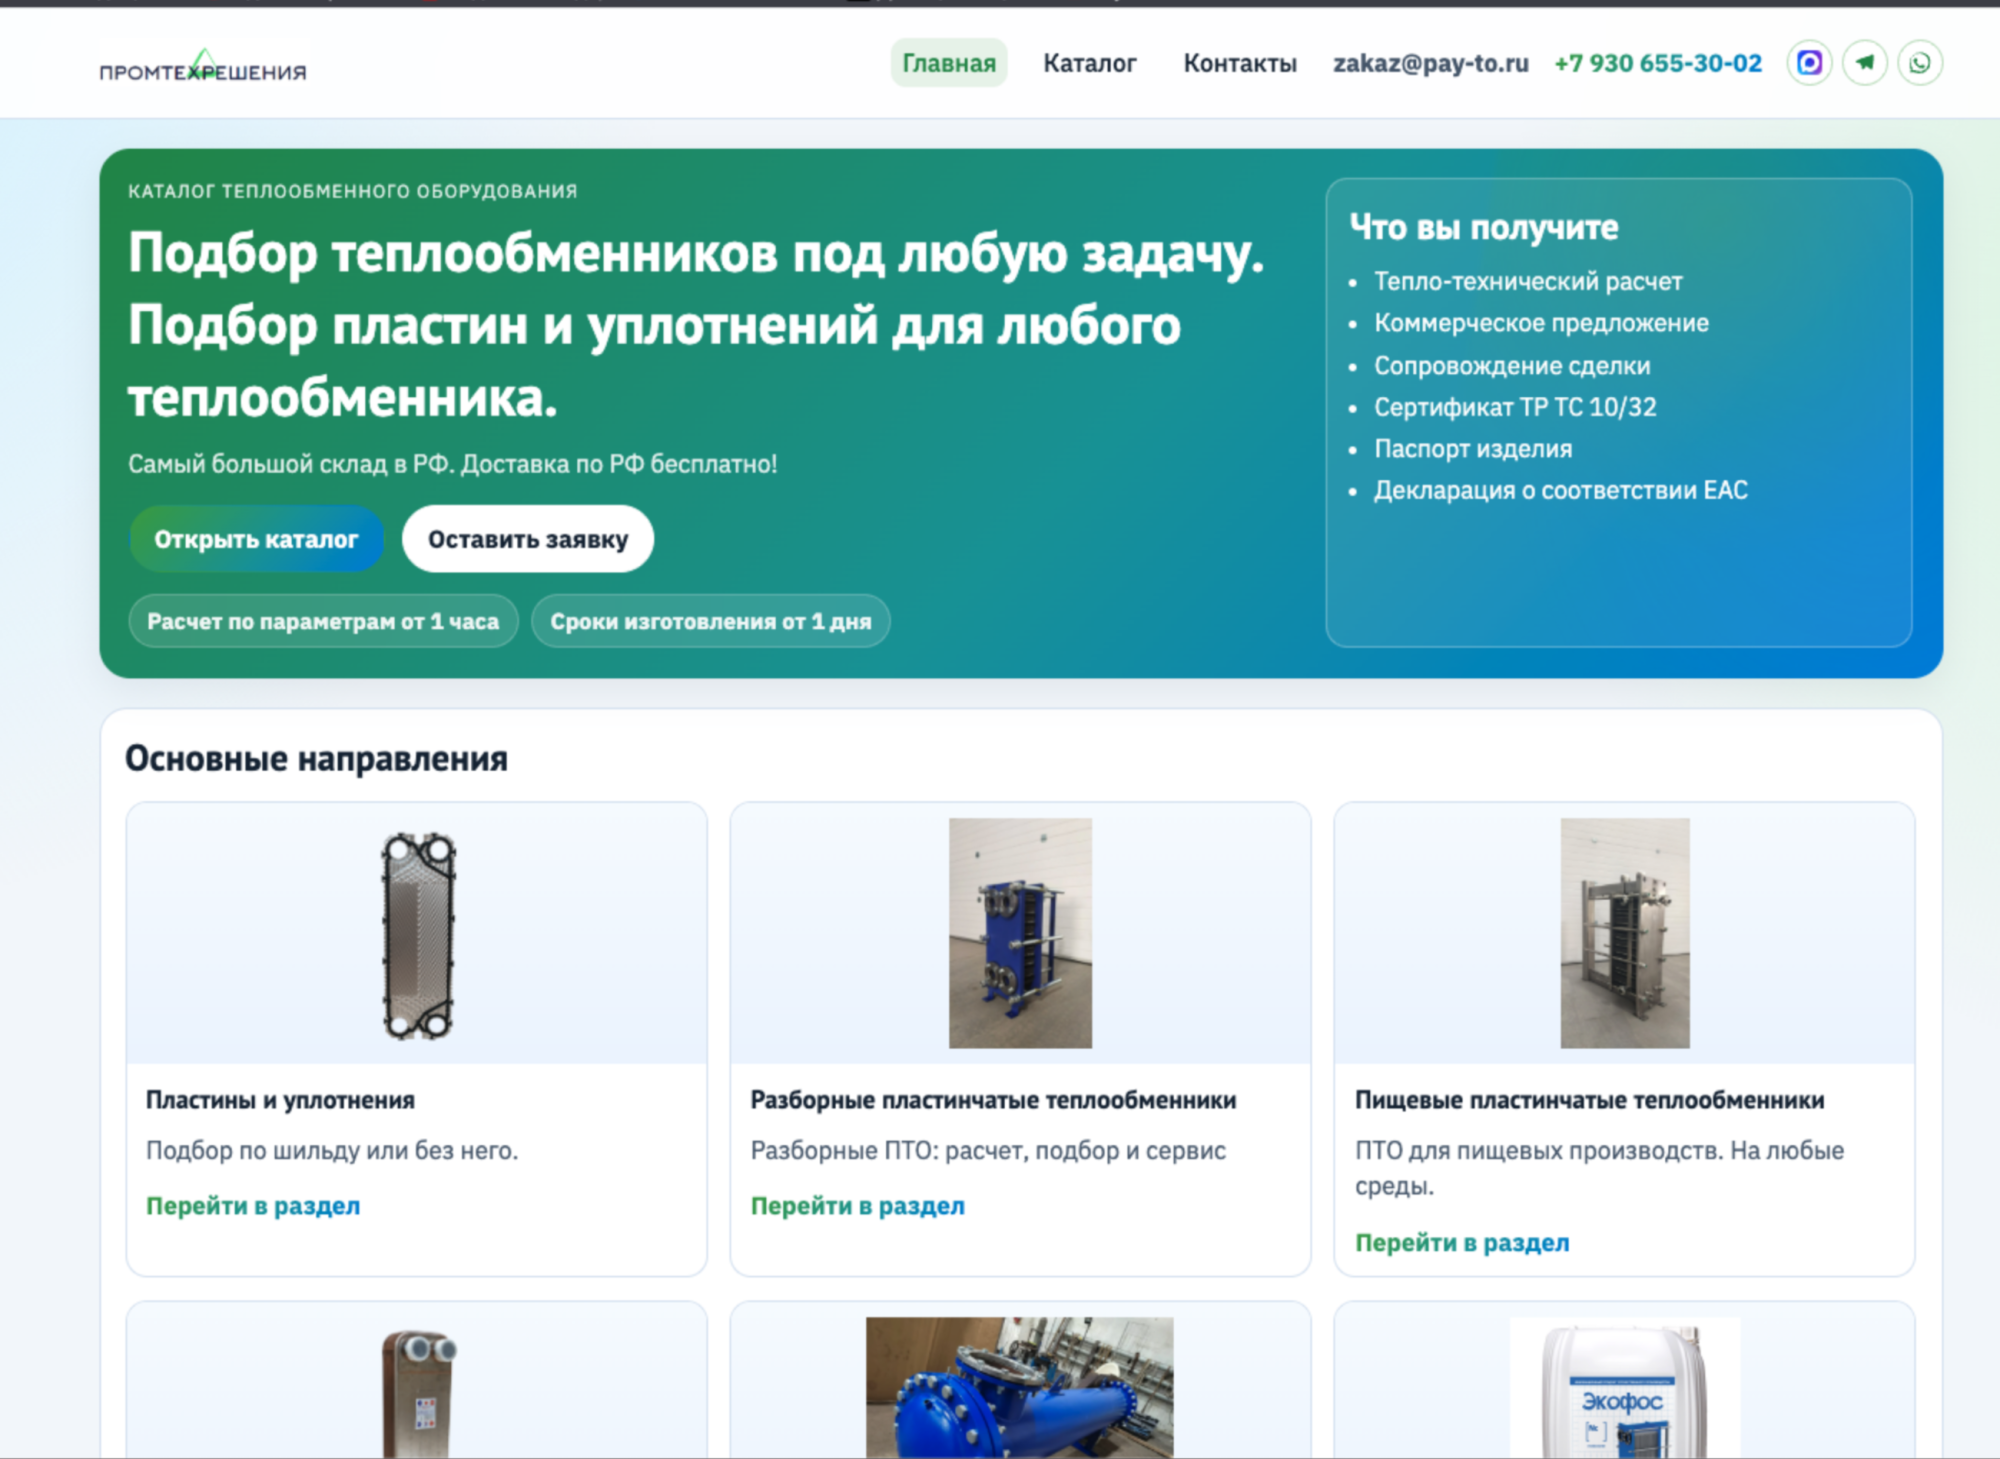2000x1459 pixels.
Task: Open Перейти в раздел under Пластины и уплотнения
Action: [x=253, y=1206]
